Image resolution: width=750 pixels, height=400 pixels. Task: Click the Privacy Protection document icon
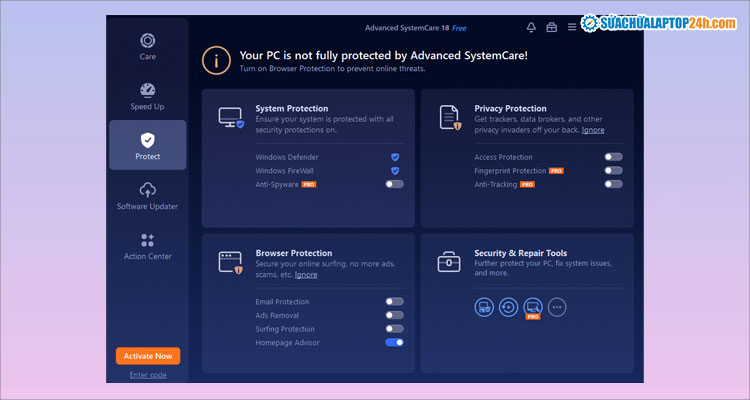tap(450, 118)
